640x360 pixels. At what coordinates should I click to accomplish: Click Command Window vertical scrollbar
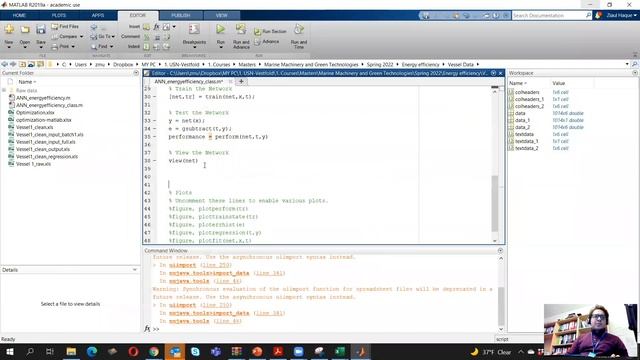pos(501,306)
